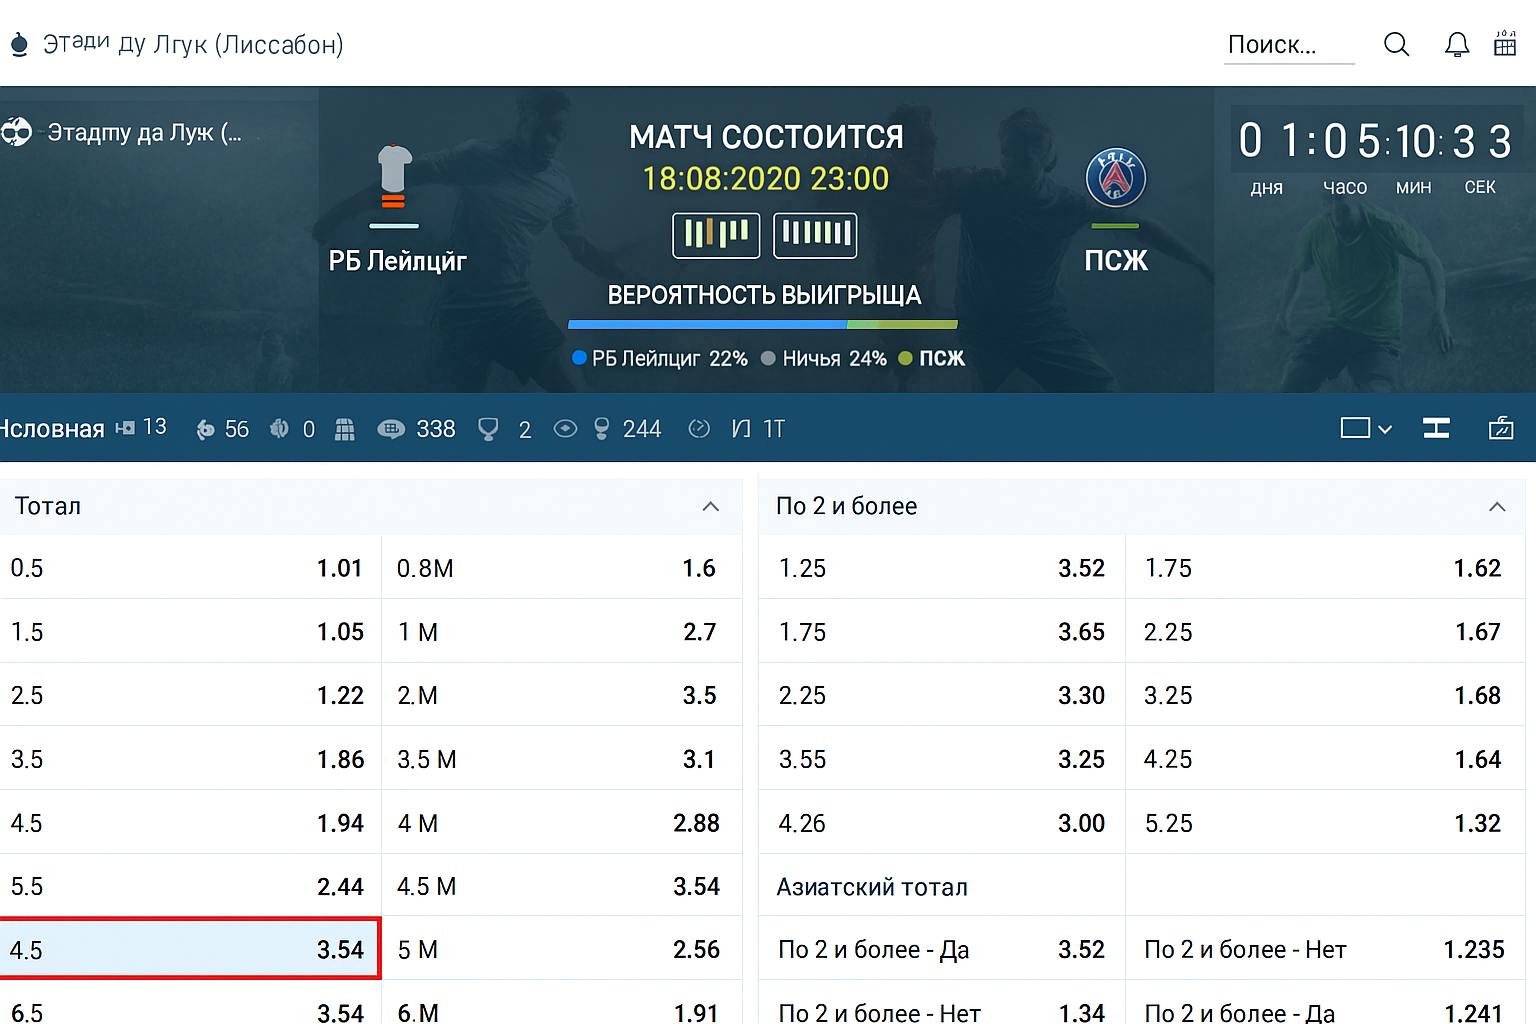Viewport: 1536px width, 1024px height.
Task: Open the video streams icon showing 56
Action: [205, 428]
